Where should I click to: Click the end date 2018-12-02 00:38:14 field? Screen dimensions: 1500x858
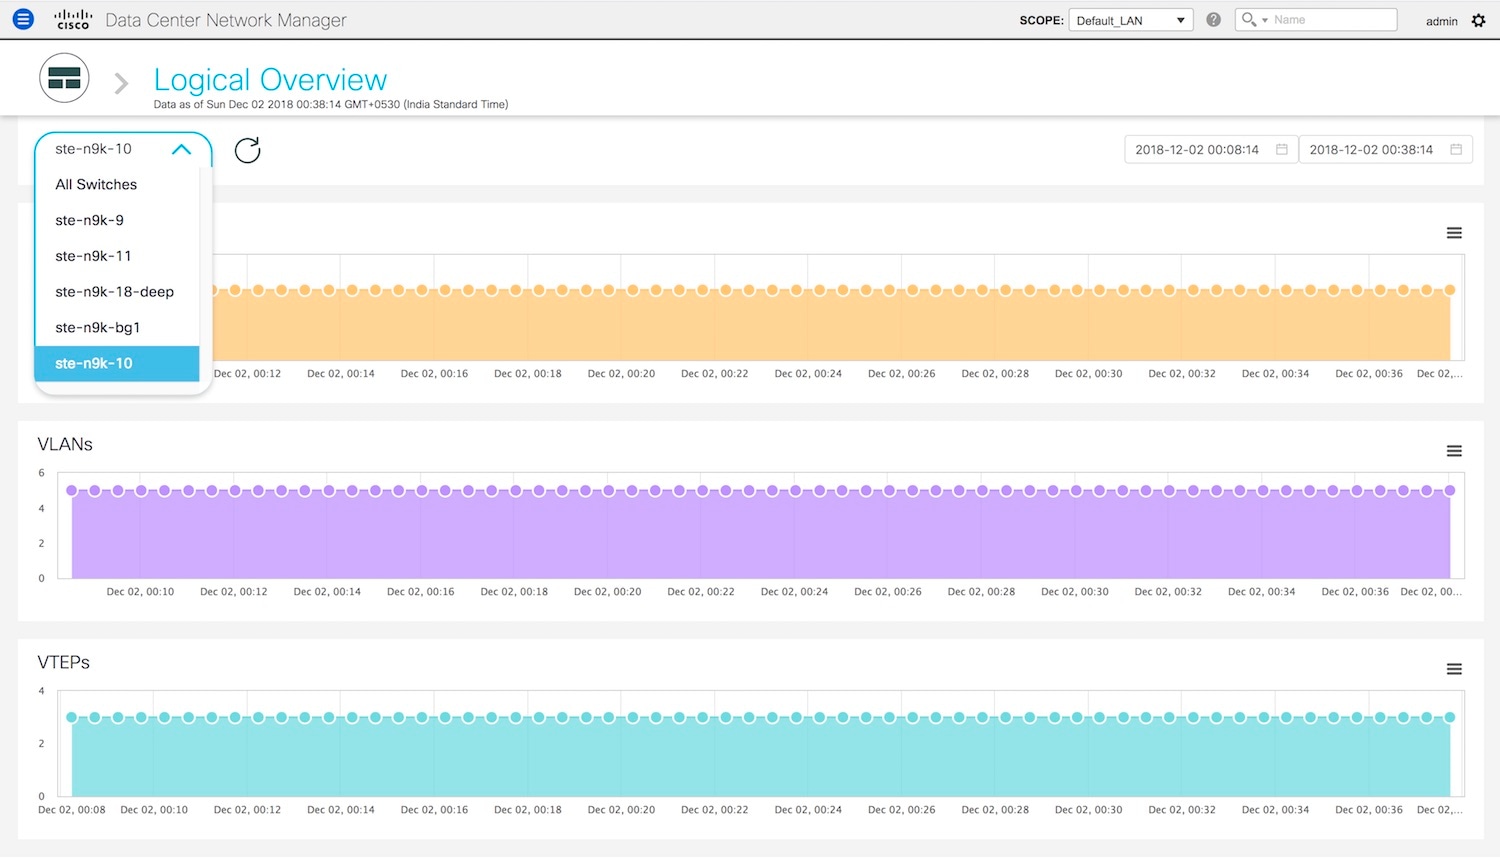(1385, 150)
